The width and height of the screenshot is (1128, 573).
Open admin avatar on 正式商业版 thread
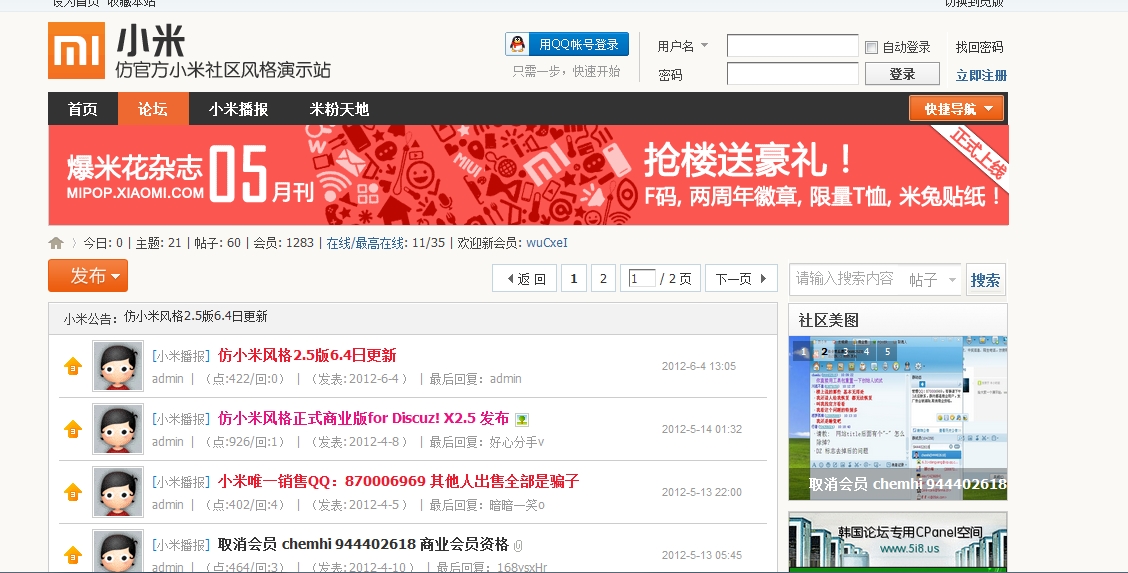point(118,428)
